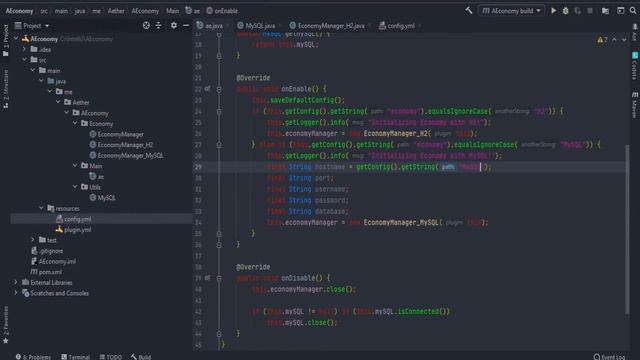Open the Event Log
The height and width of the screenshot is (360, 640).
(609, 357)
